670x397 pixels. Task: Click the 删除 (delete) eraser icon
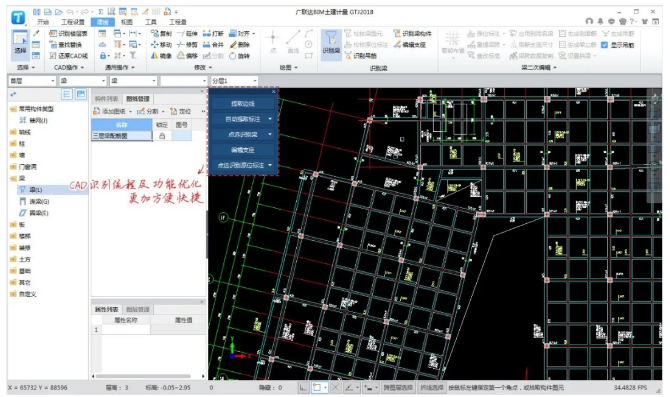coord(233,44)
